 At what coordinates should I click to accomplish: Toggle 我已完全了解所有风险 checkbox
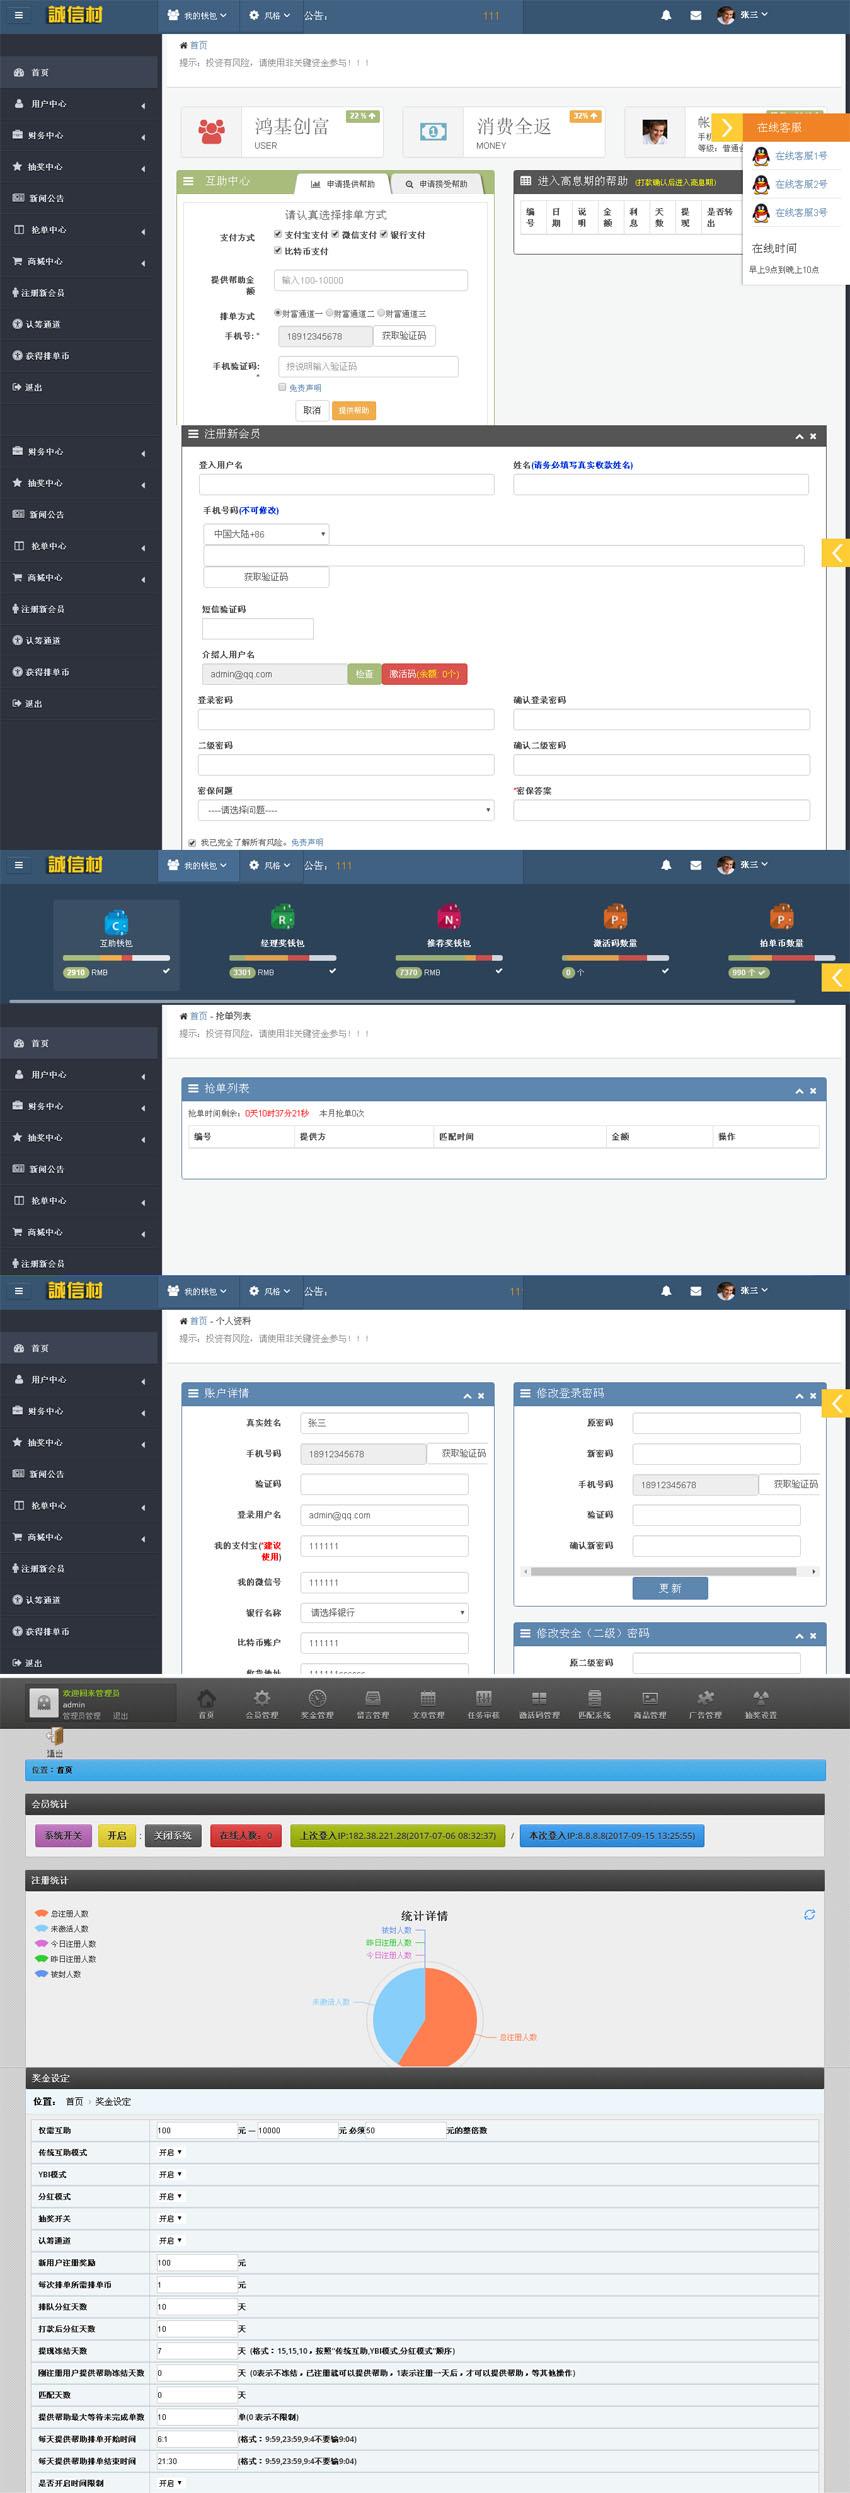(192, 843)
